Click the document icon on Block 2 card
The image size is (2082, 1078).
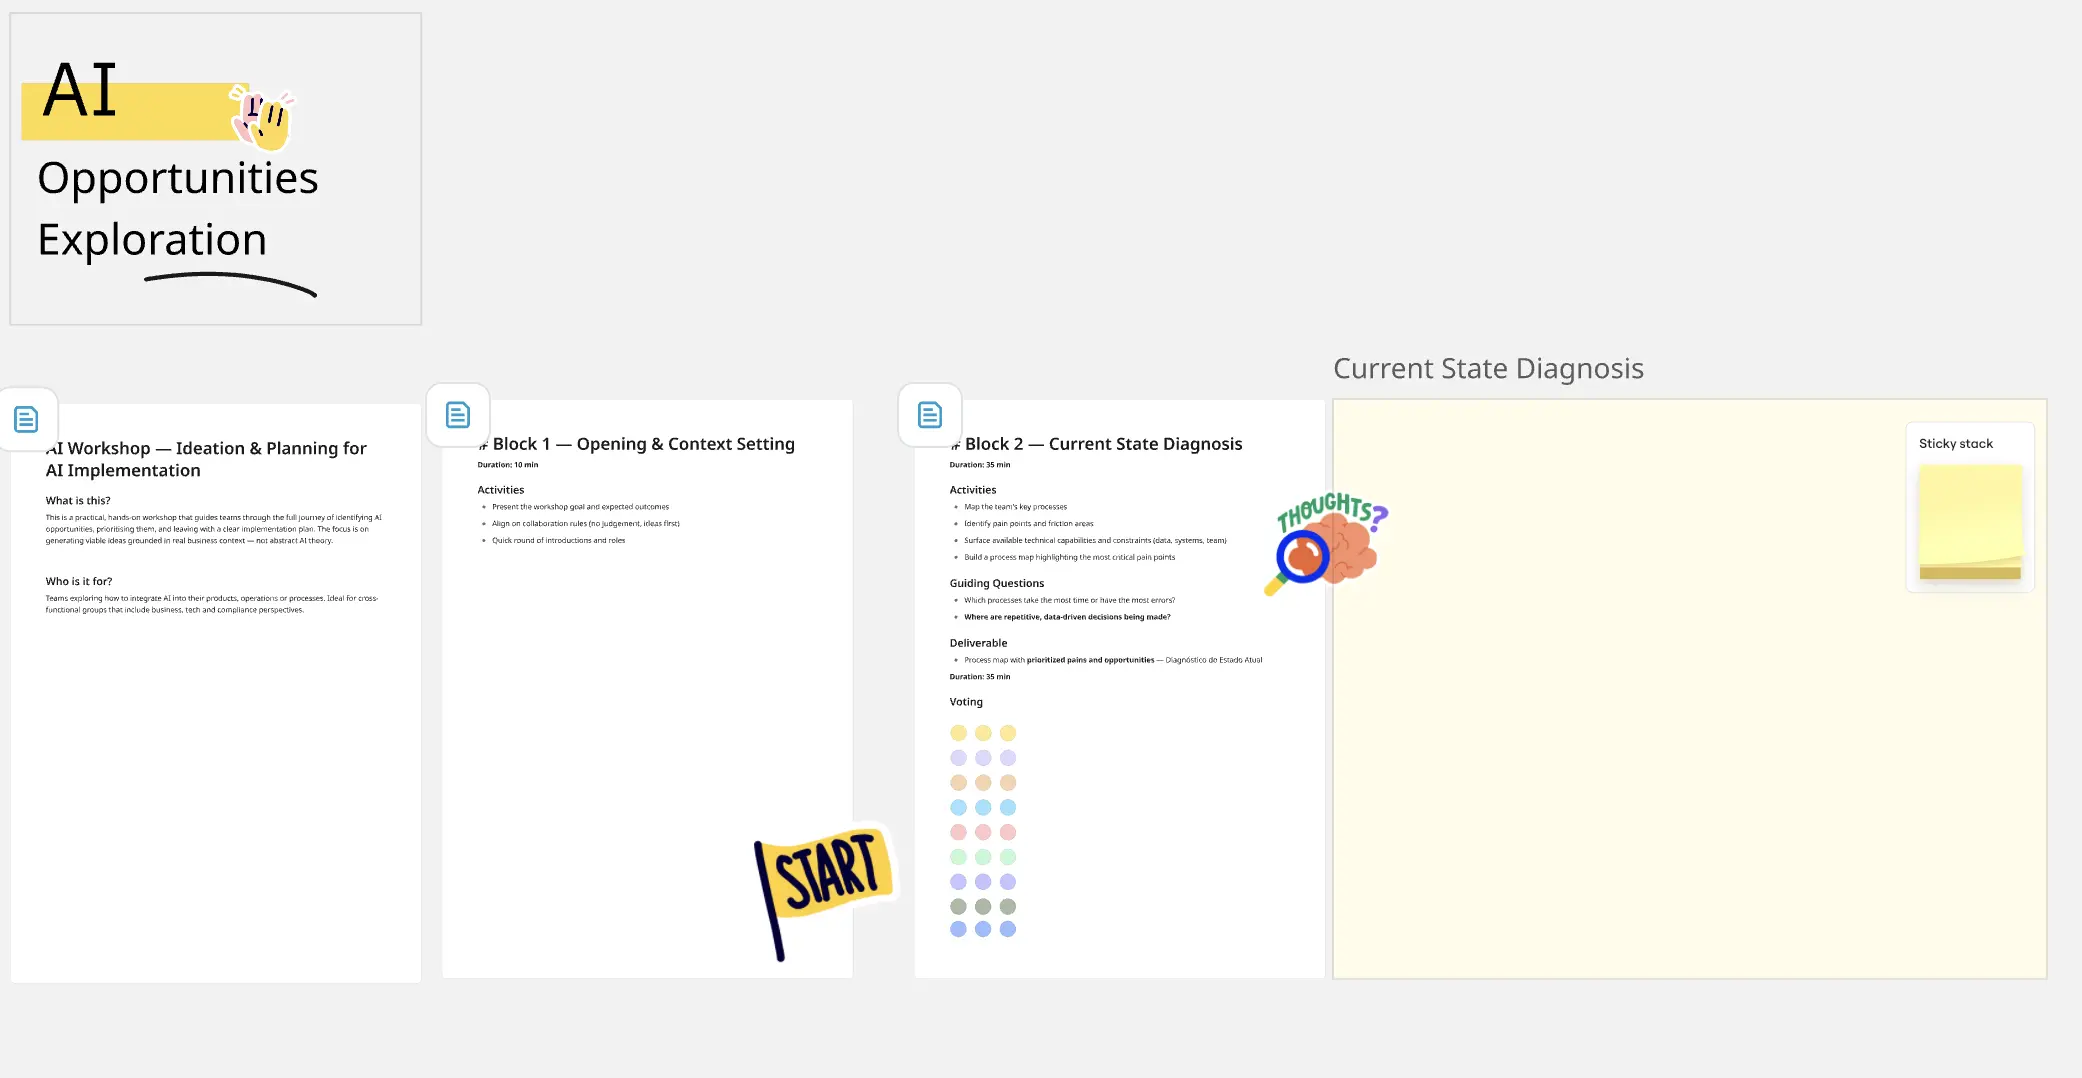(930, 415)
